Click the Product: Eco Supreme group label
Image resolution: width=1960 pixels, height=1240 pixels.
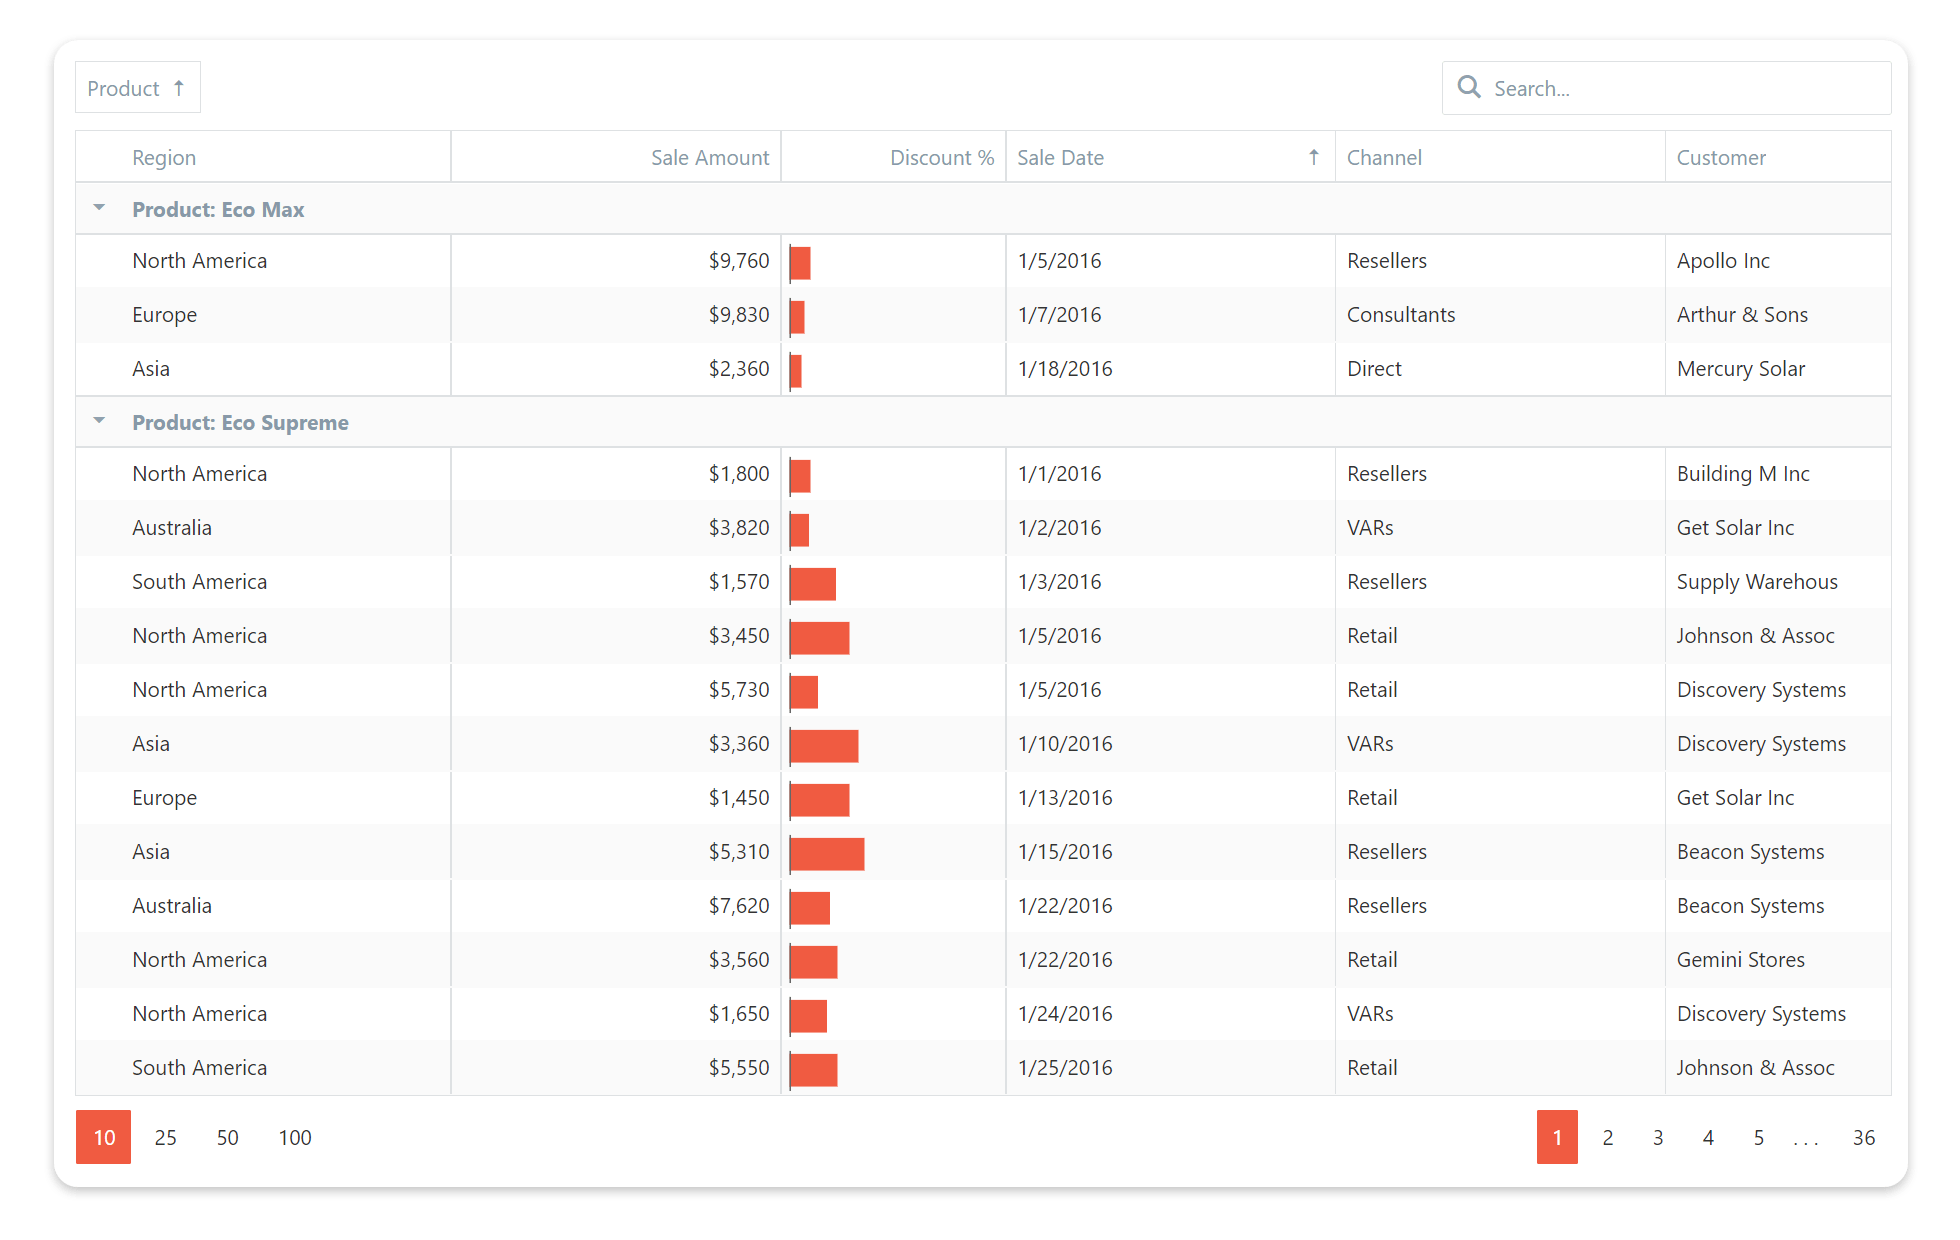240,422
